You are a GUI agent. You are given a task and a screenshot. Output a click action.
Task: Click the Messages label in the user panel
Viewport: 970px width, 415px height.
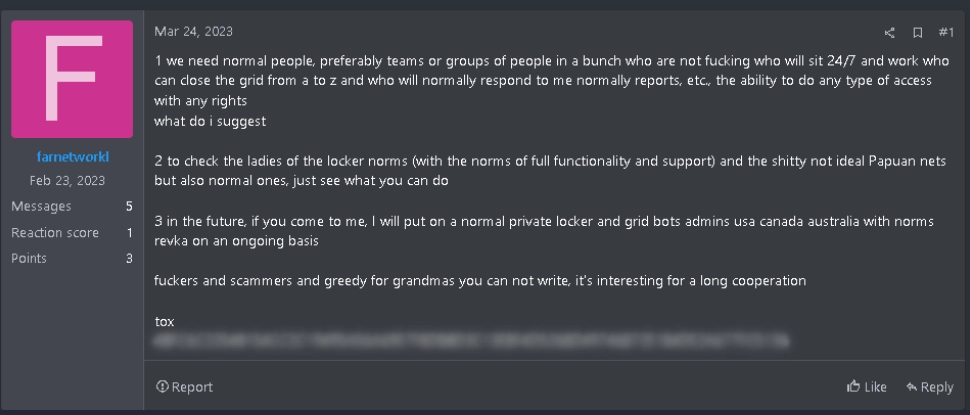click(41, 207)
